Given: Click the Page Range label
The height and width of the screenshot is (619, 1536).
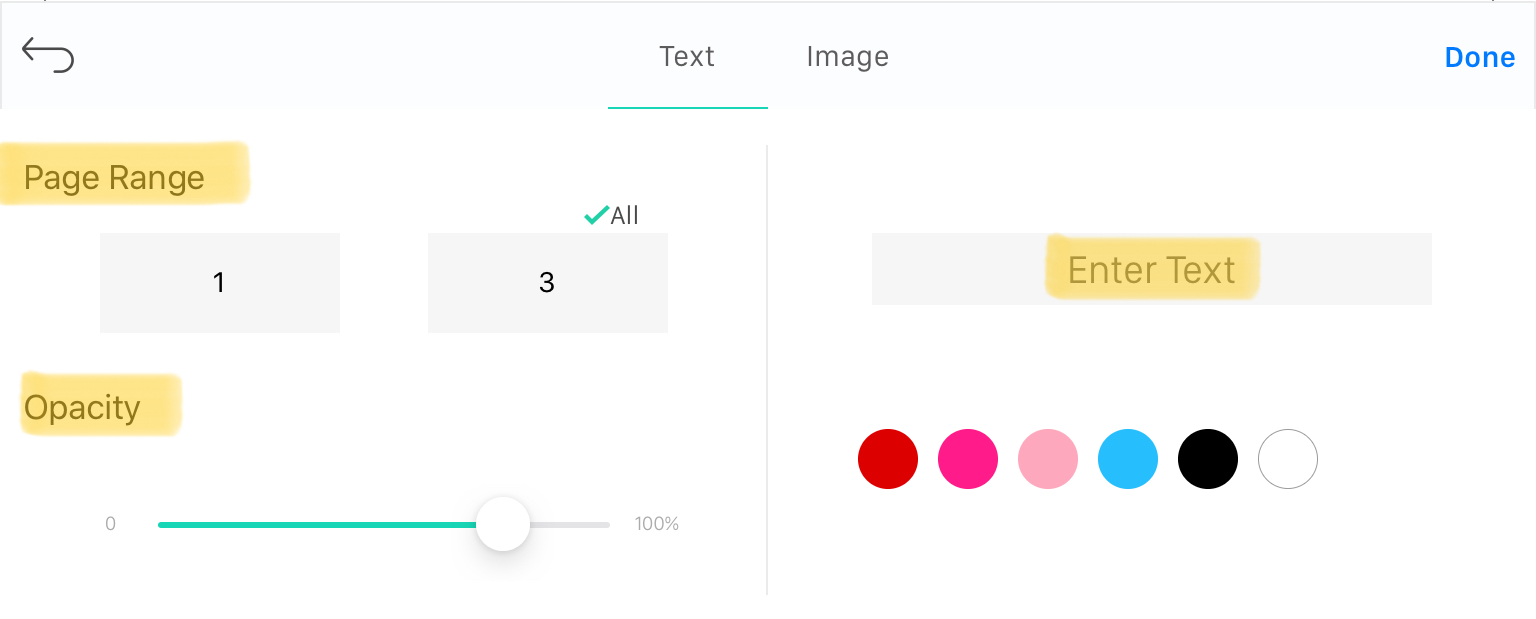Looking at the screenshot, I should pyautogui.click(x=114, y=178).
